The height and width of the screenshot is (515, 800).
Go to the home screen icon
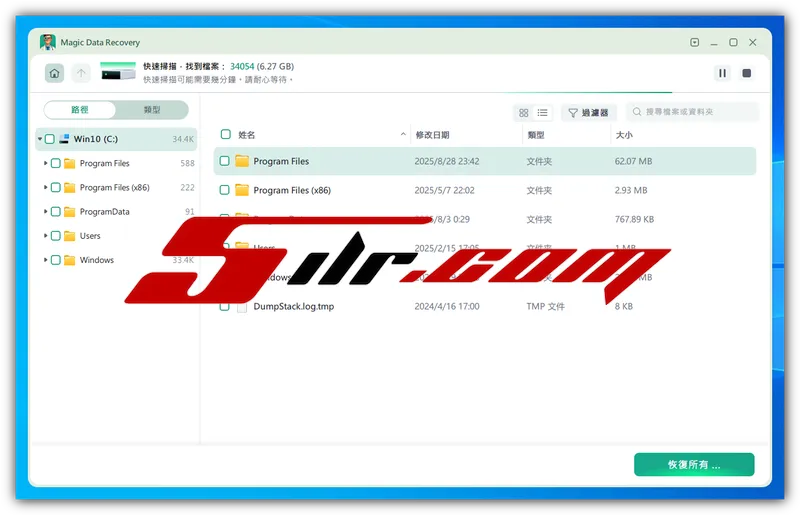[x=55, y=73]
